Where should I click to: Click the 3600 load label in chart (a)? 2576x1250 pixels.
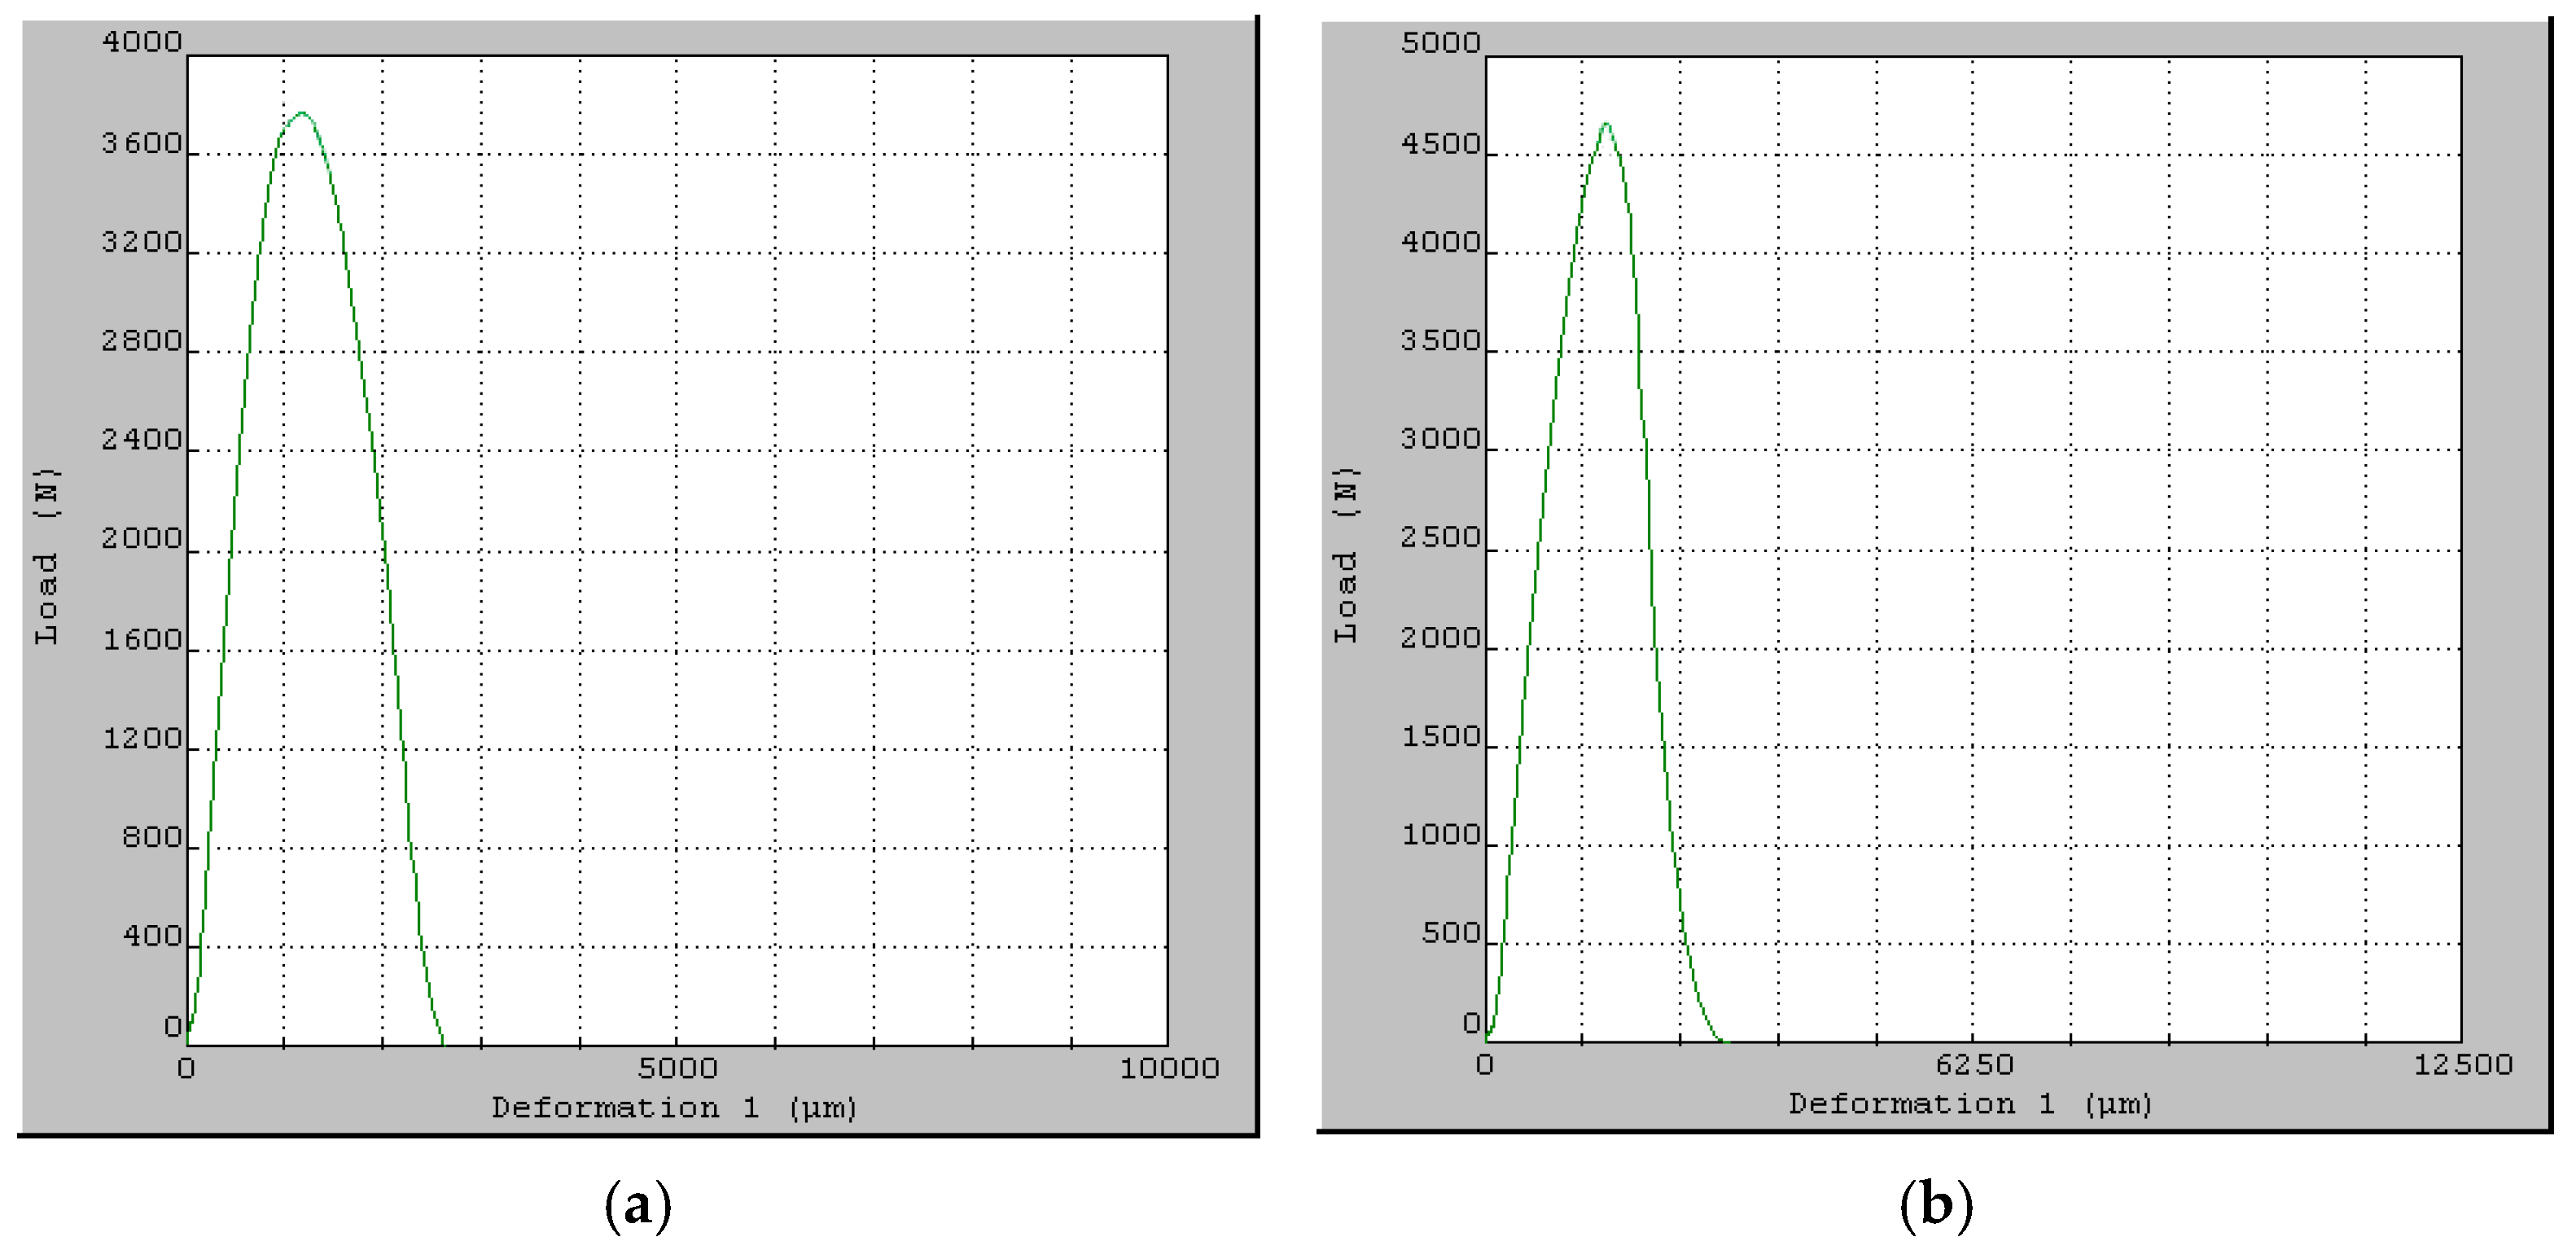coord(142,144)
